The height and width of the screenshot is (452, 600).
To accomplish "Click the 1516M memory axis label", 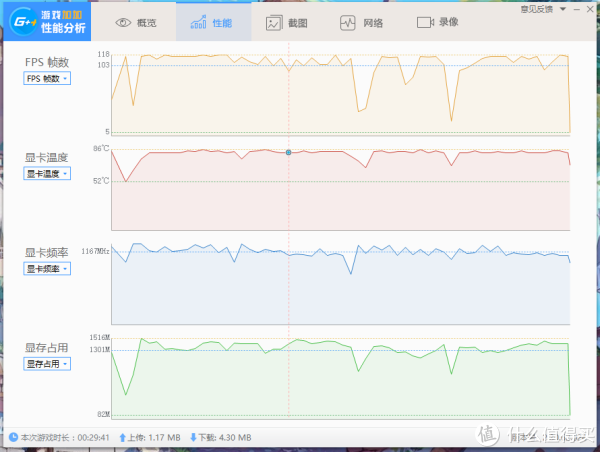I will click(99, 338).
